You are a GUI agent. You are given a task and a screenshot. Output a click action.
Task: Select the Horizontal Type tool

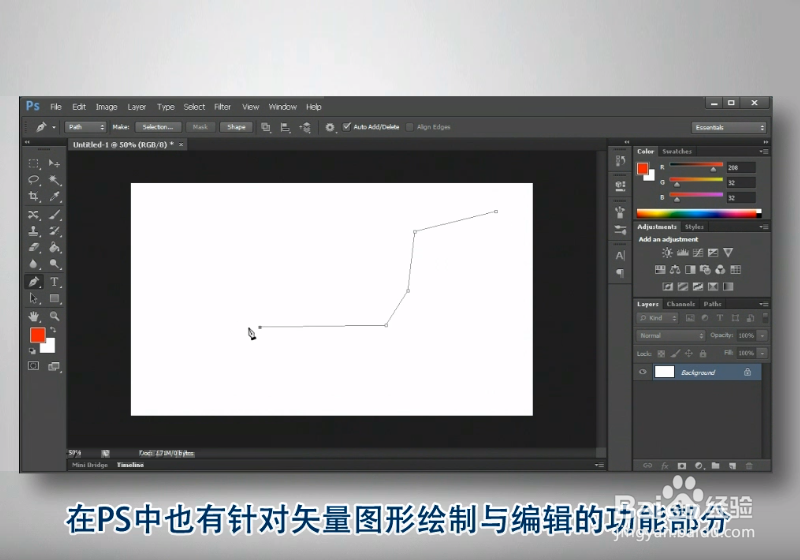(x=54, y=282)
